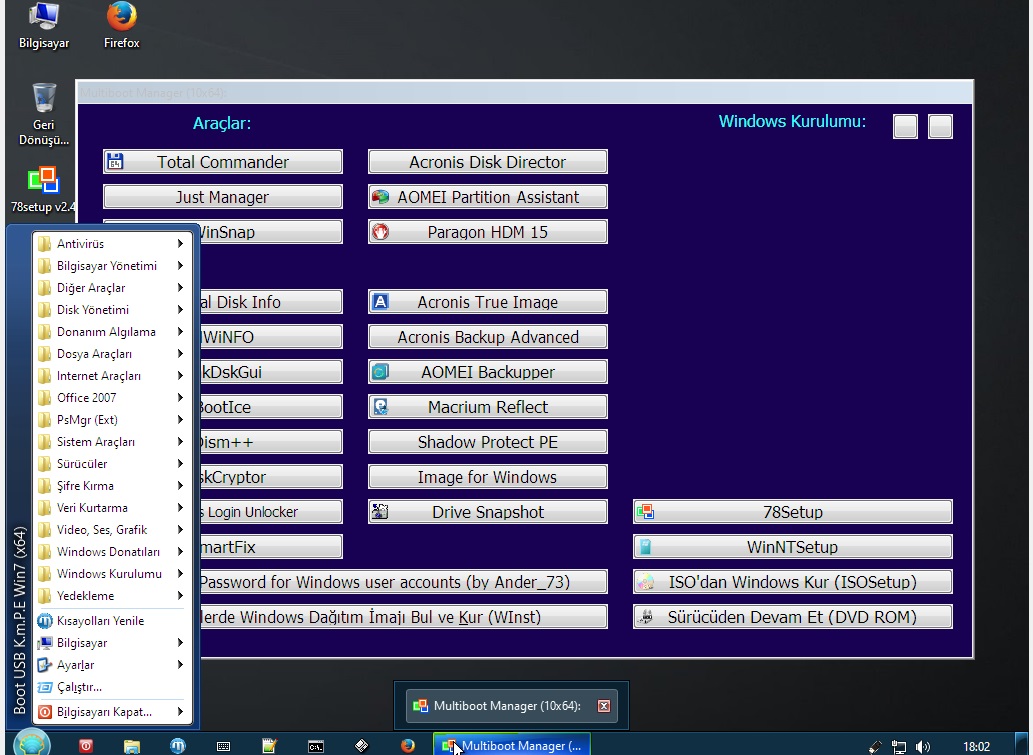
Task: Open the Geri Dönüşüm recycle bin icon
Action: pyautogui.click(x=44, y=112)
